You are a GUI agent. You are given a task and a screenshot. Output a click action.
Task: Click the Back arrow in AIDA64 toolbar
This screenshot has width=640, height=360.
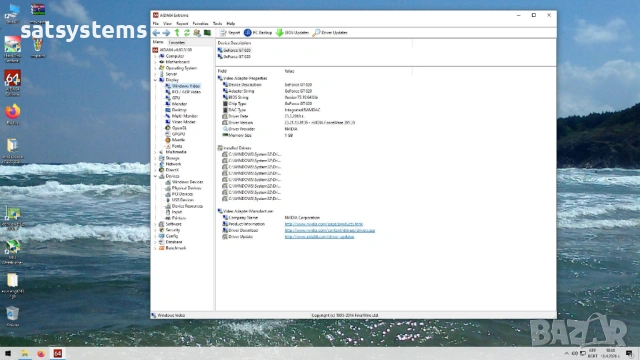156,33
